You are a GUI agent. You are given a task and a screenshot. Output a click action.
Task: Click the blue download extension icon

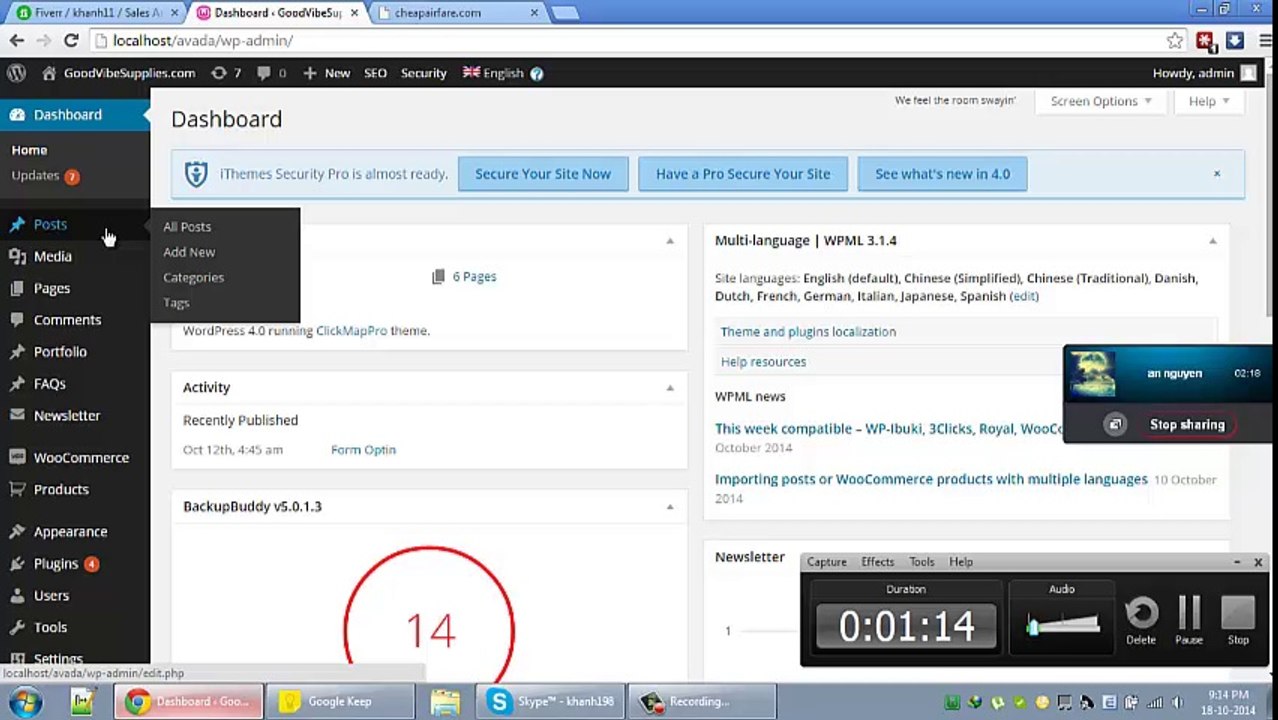pyautogui.click(x=1235, y=40)
